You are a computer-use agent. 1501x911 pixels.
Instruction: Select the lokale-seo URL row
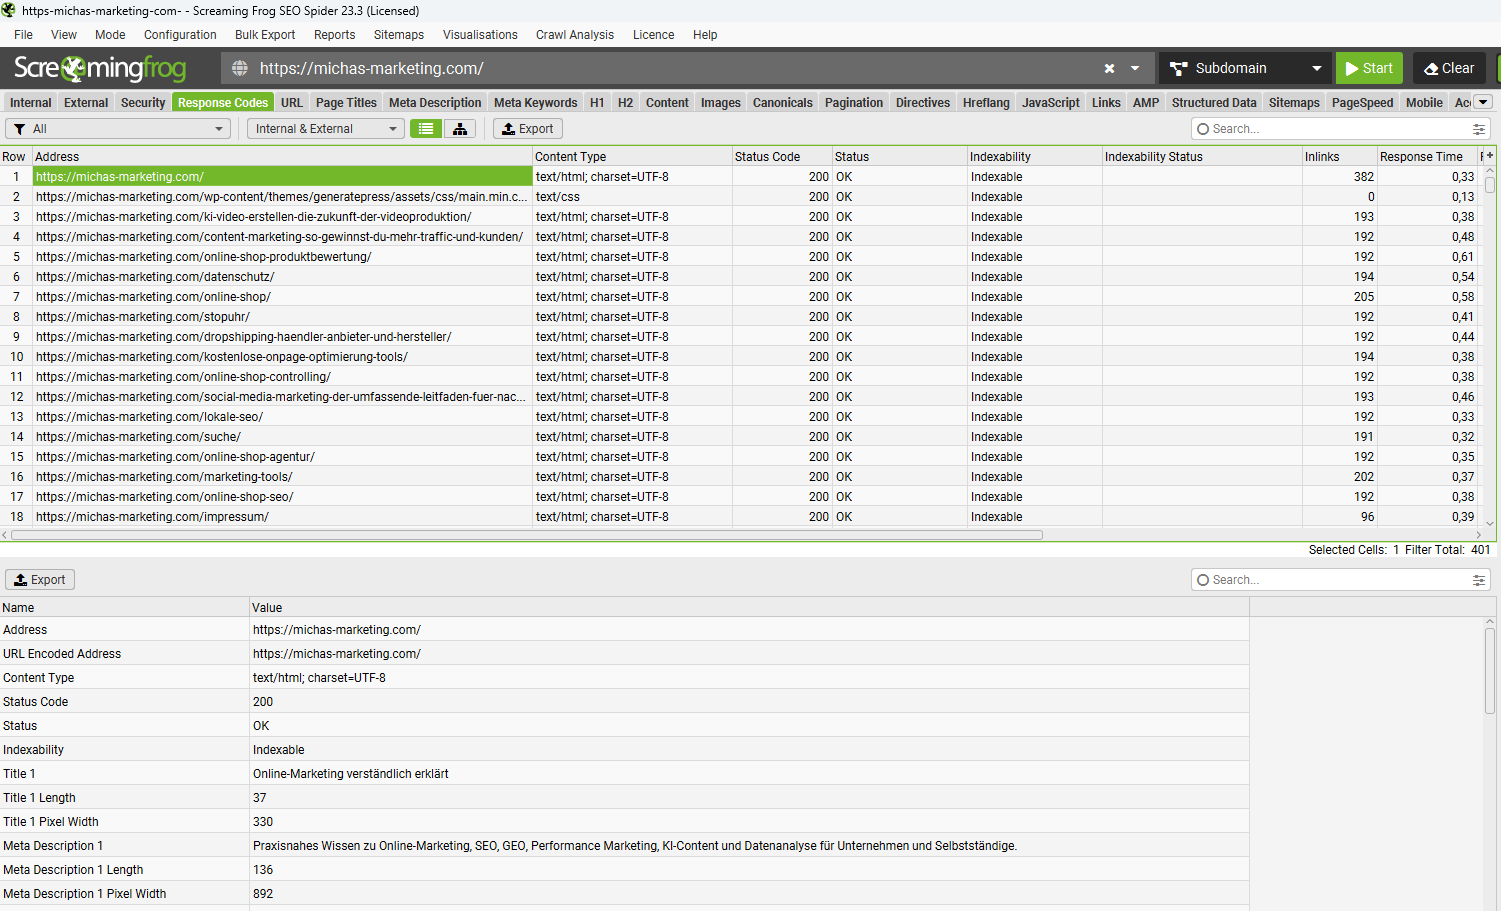click(x=283, y=417)
